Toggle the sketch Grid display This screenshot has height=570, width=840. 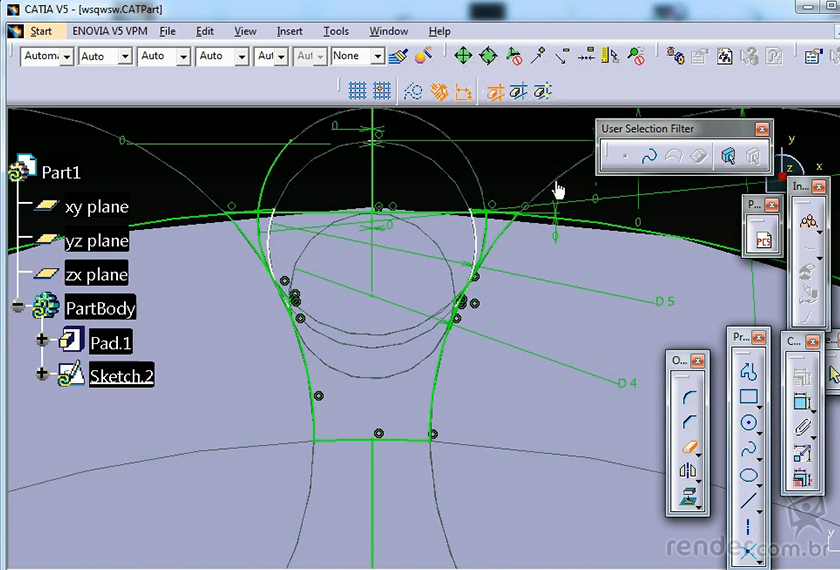(x=357, y=92)
